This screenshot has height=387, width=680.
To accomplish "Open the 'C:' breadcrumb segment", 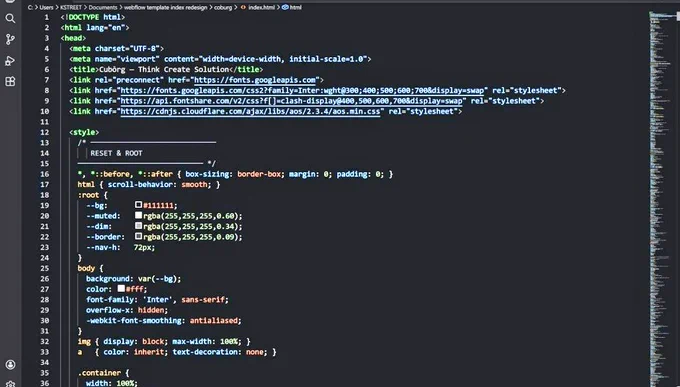I will (30, 7).
